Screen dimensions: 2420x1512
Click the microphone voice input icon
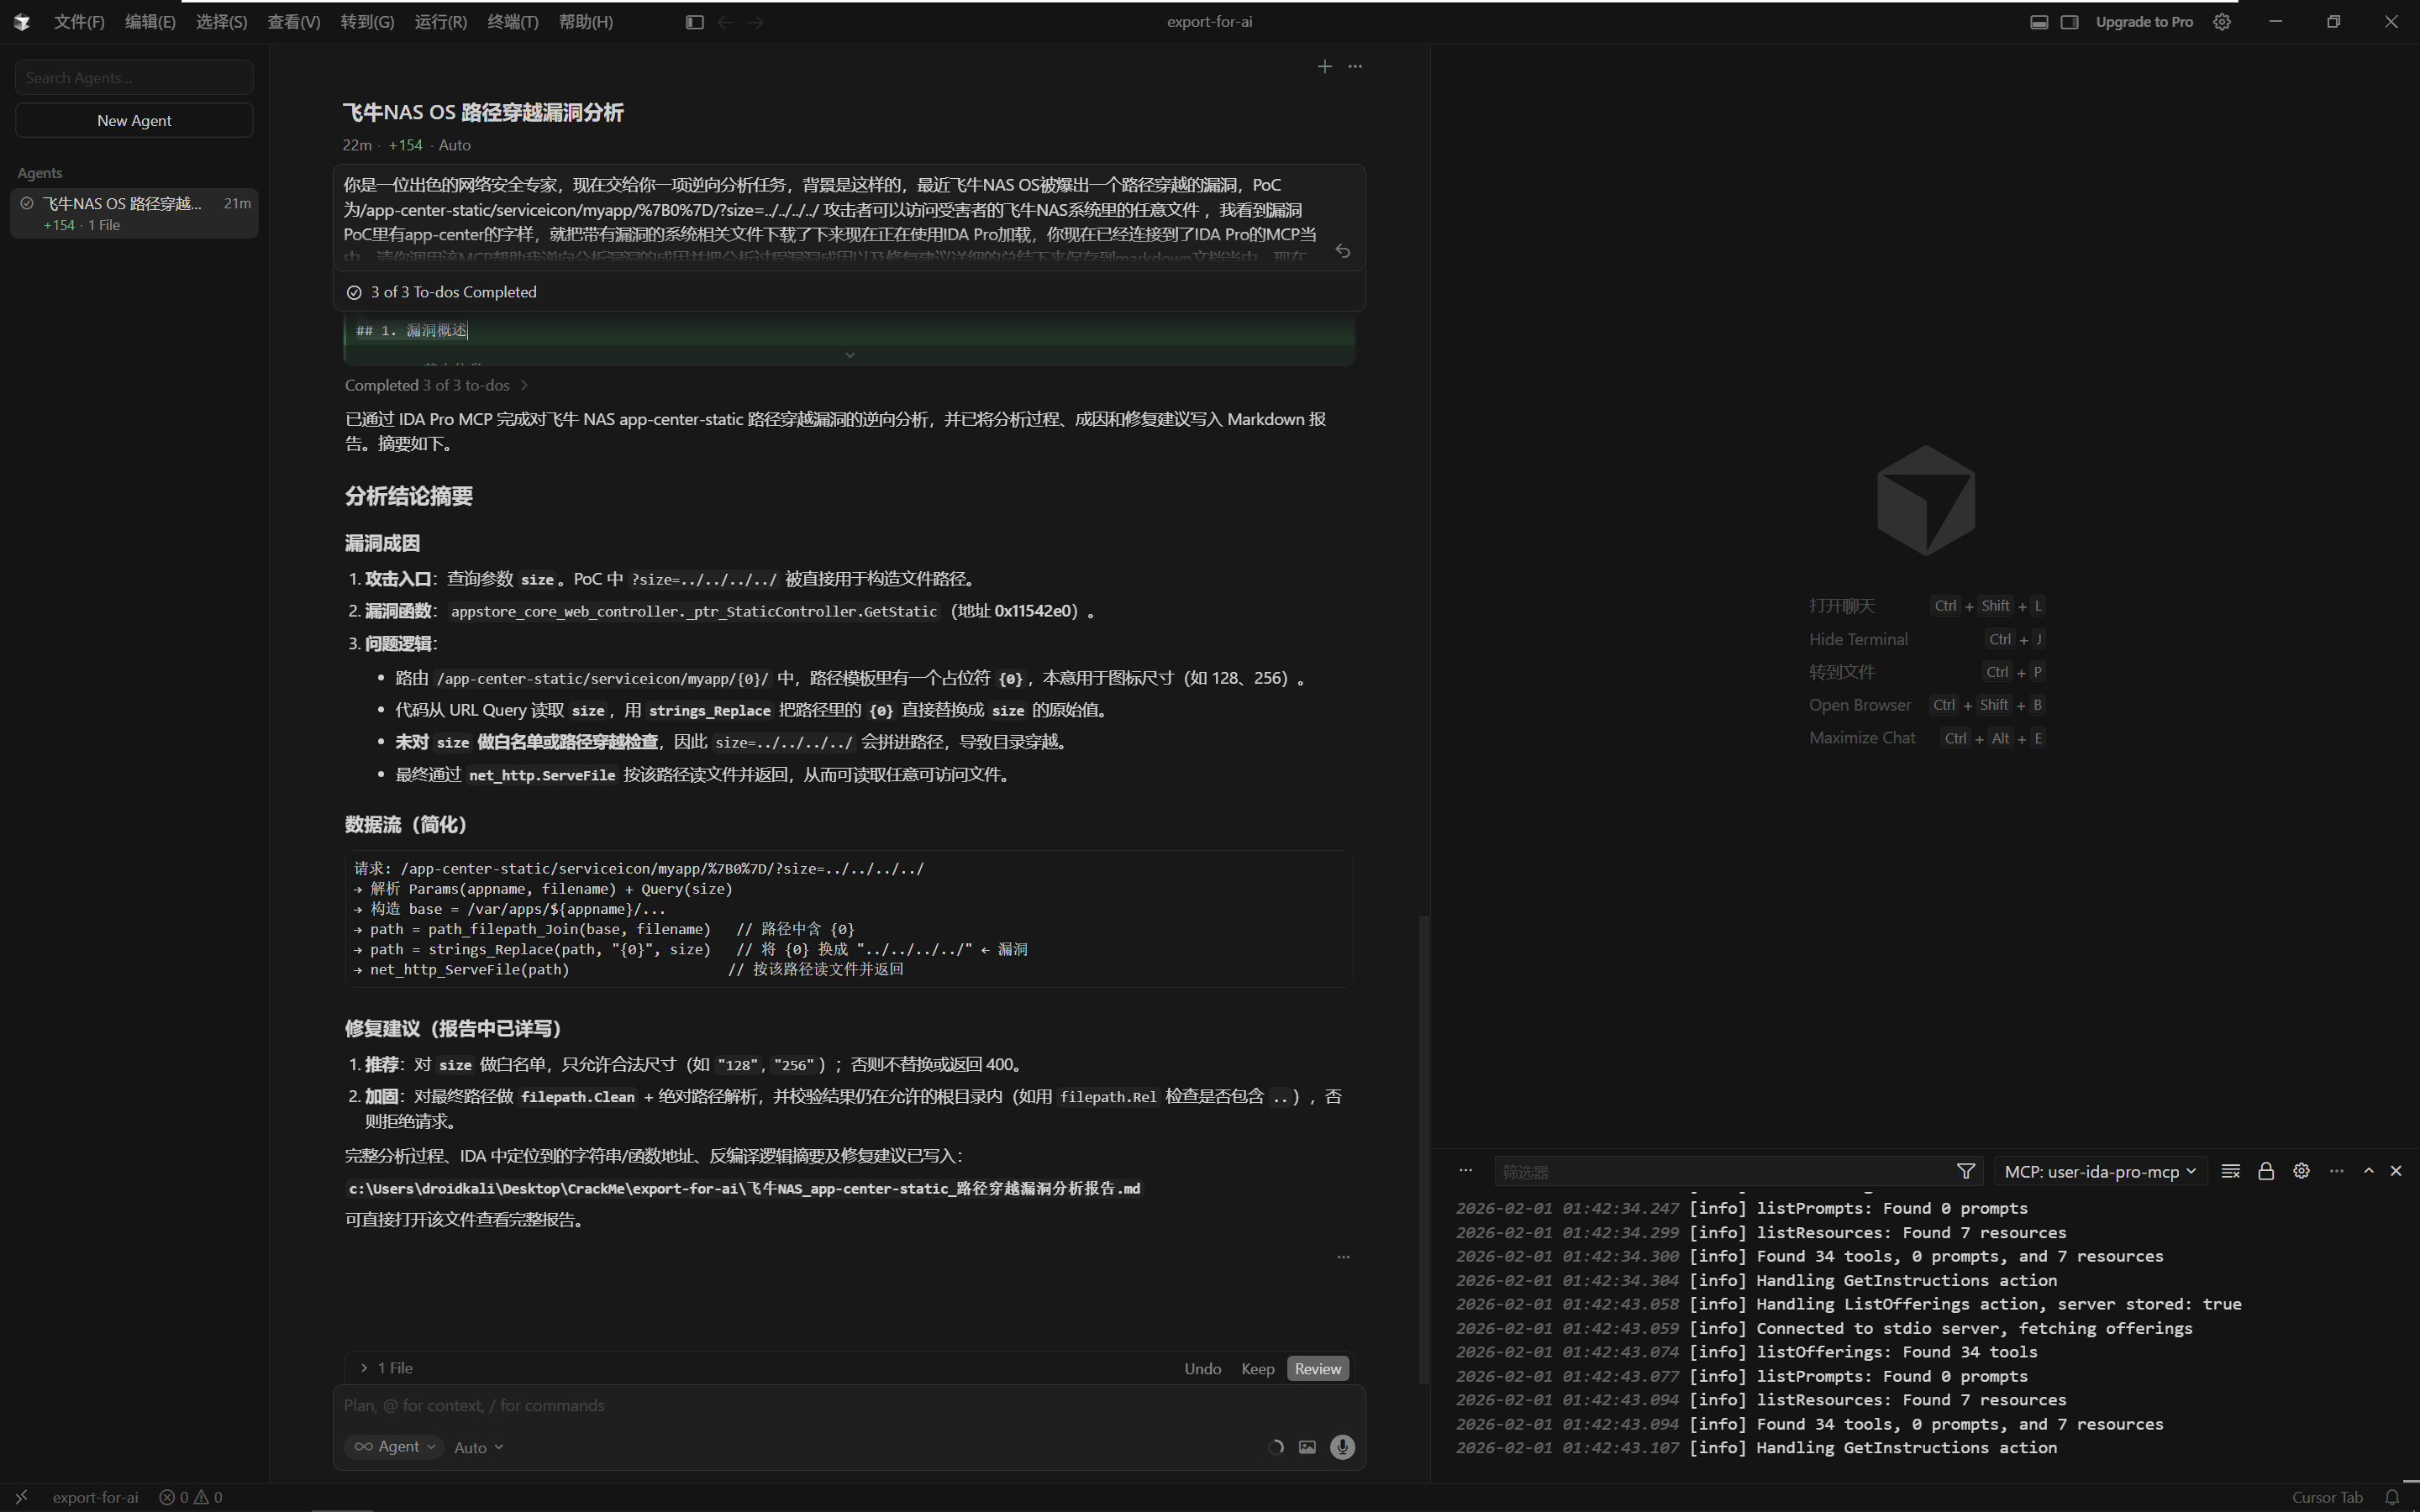1342,1447
